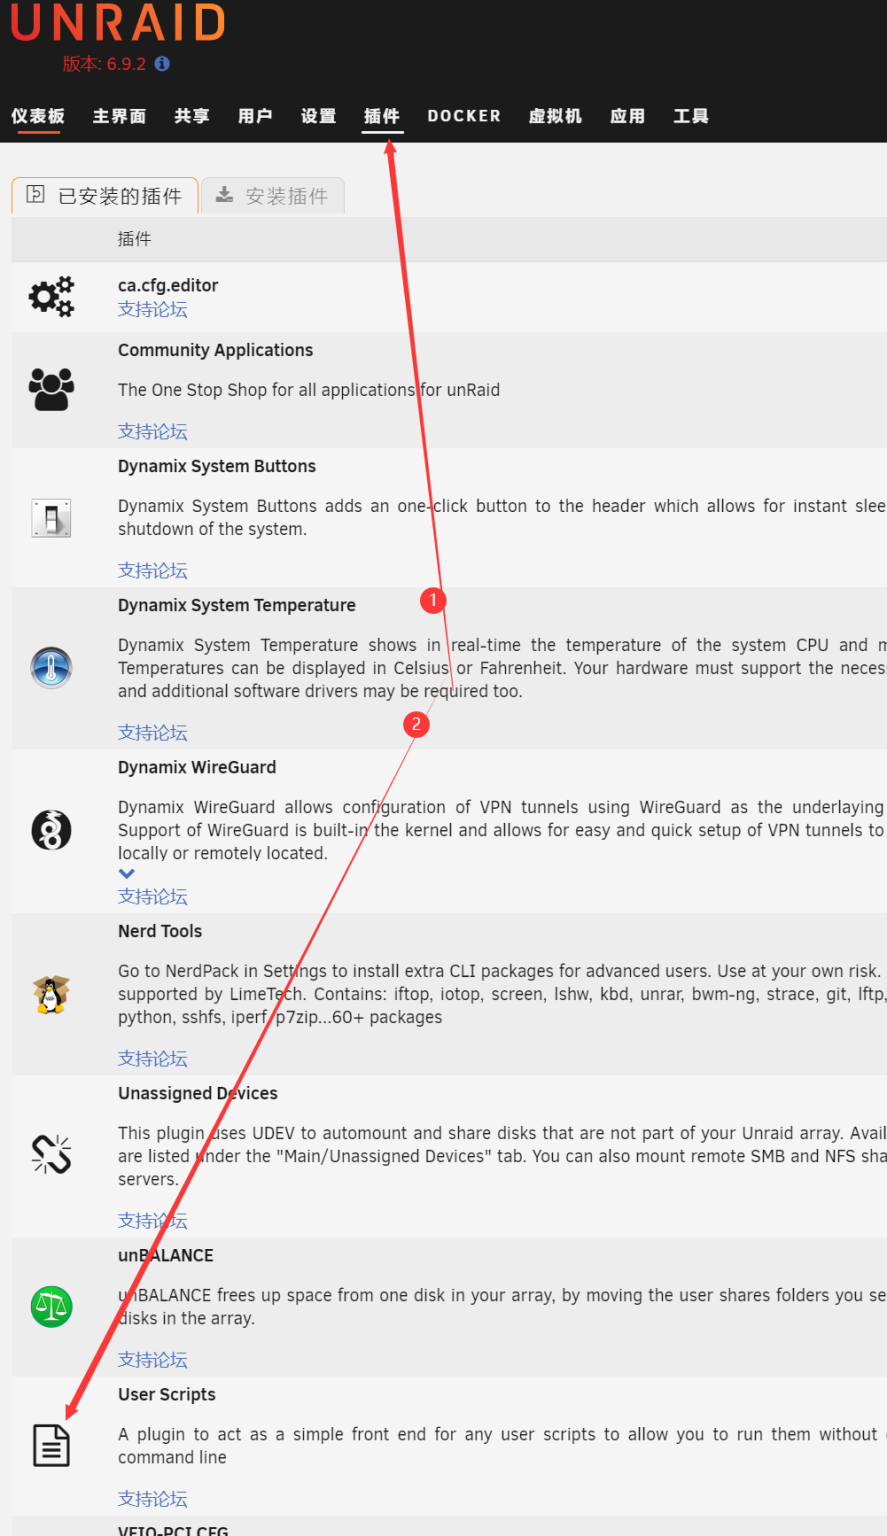
Task: Open the unBALANCE green scales icon
Action: pos(51,1306)
